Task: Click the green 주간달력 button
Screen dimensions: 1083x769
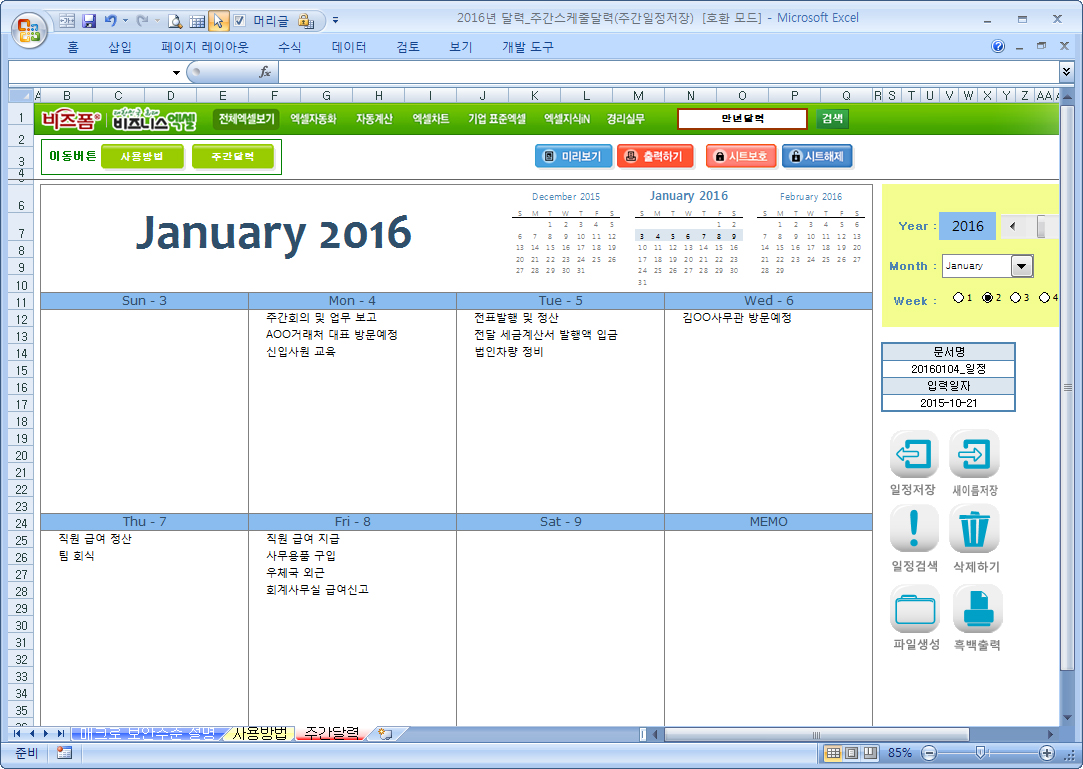Action: [x=233, y=157]
